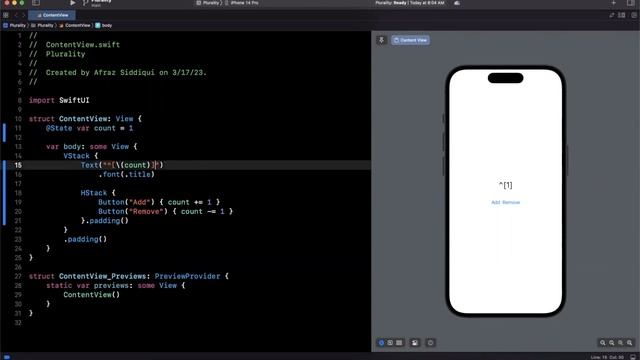Switch preview to Live mode
The height and width of the screenshot is (360, 640).
click(x=381, y=343)
